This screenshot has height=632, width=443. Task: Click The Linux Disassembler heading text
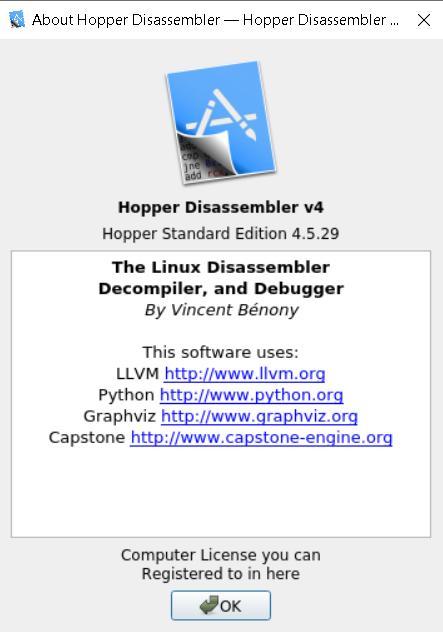tap(221, 267)
